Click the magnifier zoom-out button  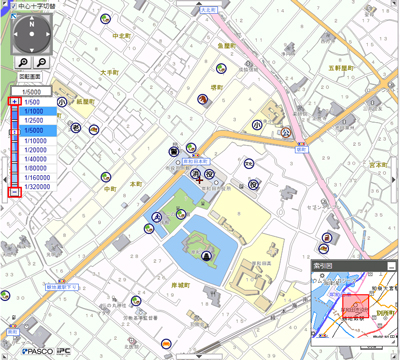[41, 62]
